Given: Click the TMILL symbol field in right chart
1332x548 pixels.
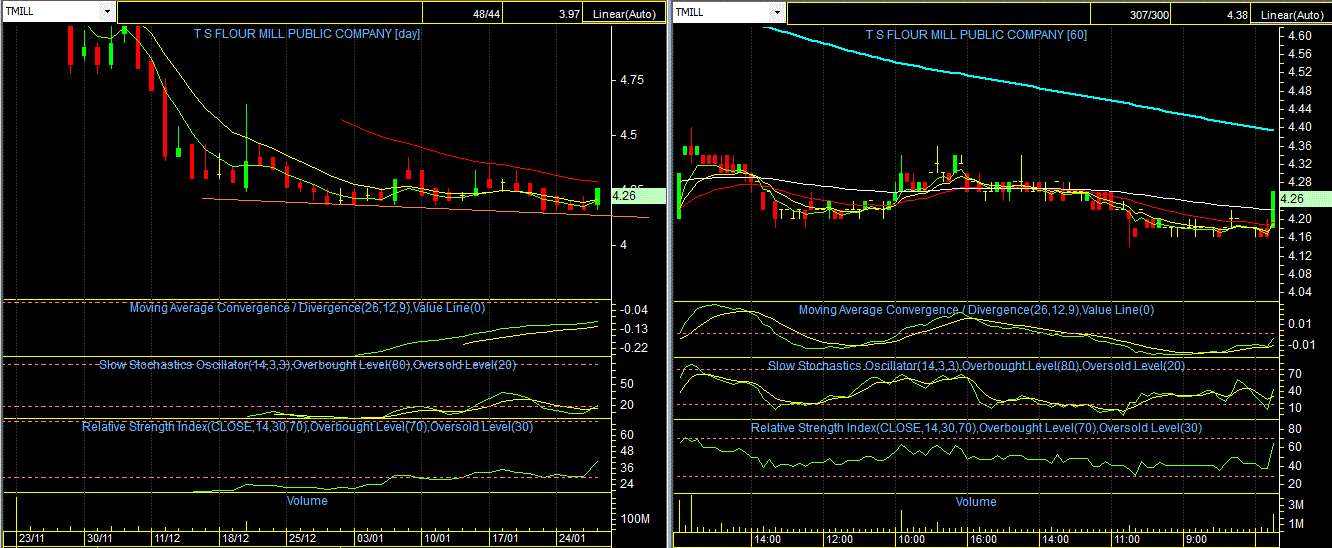Looking at the screenshot, I should click(720, 11).
